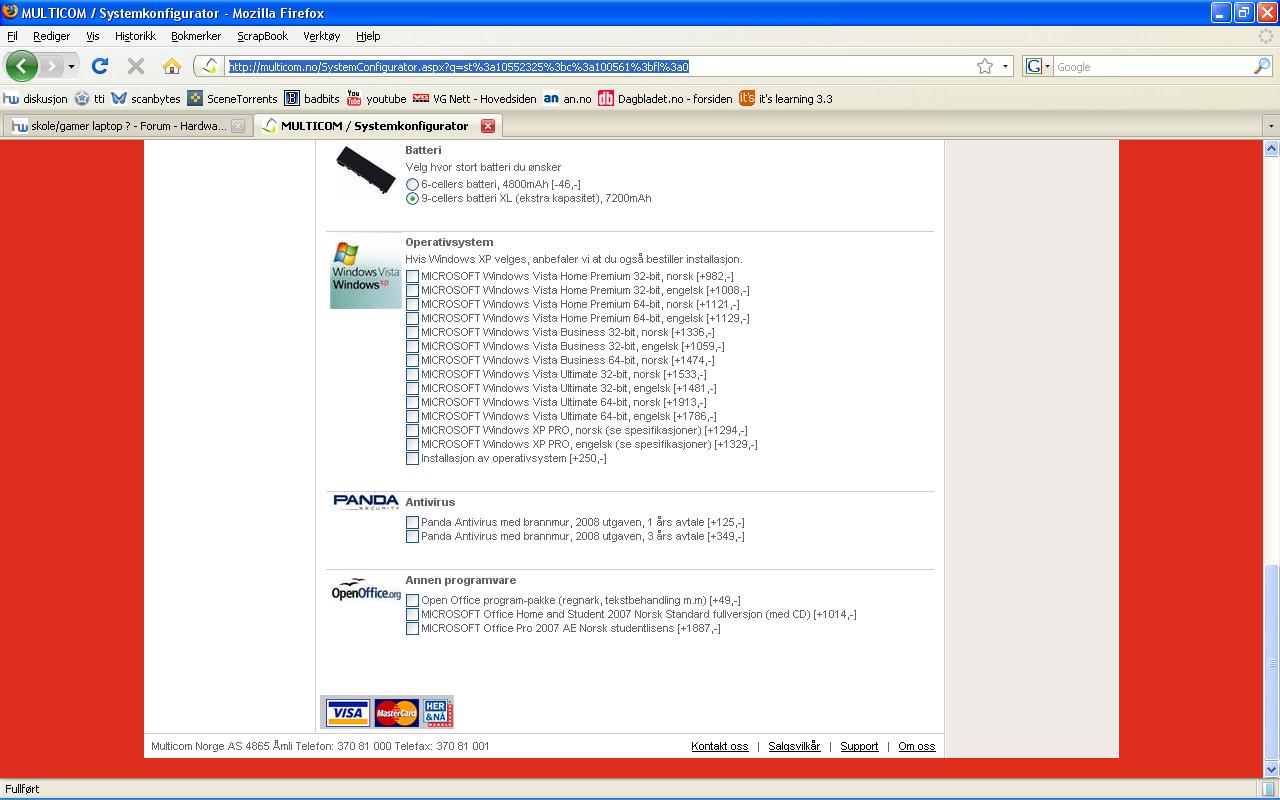Go back with the green Back arrow
1280x800 pixels.
point(21,66)
